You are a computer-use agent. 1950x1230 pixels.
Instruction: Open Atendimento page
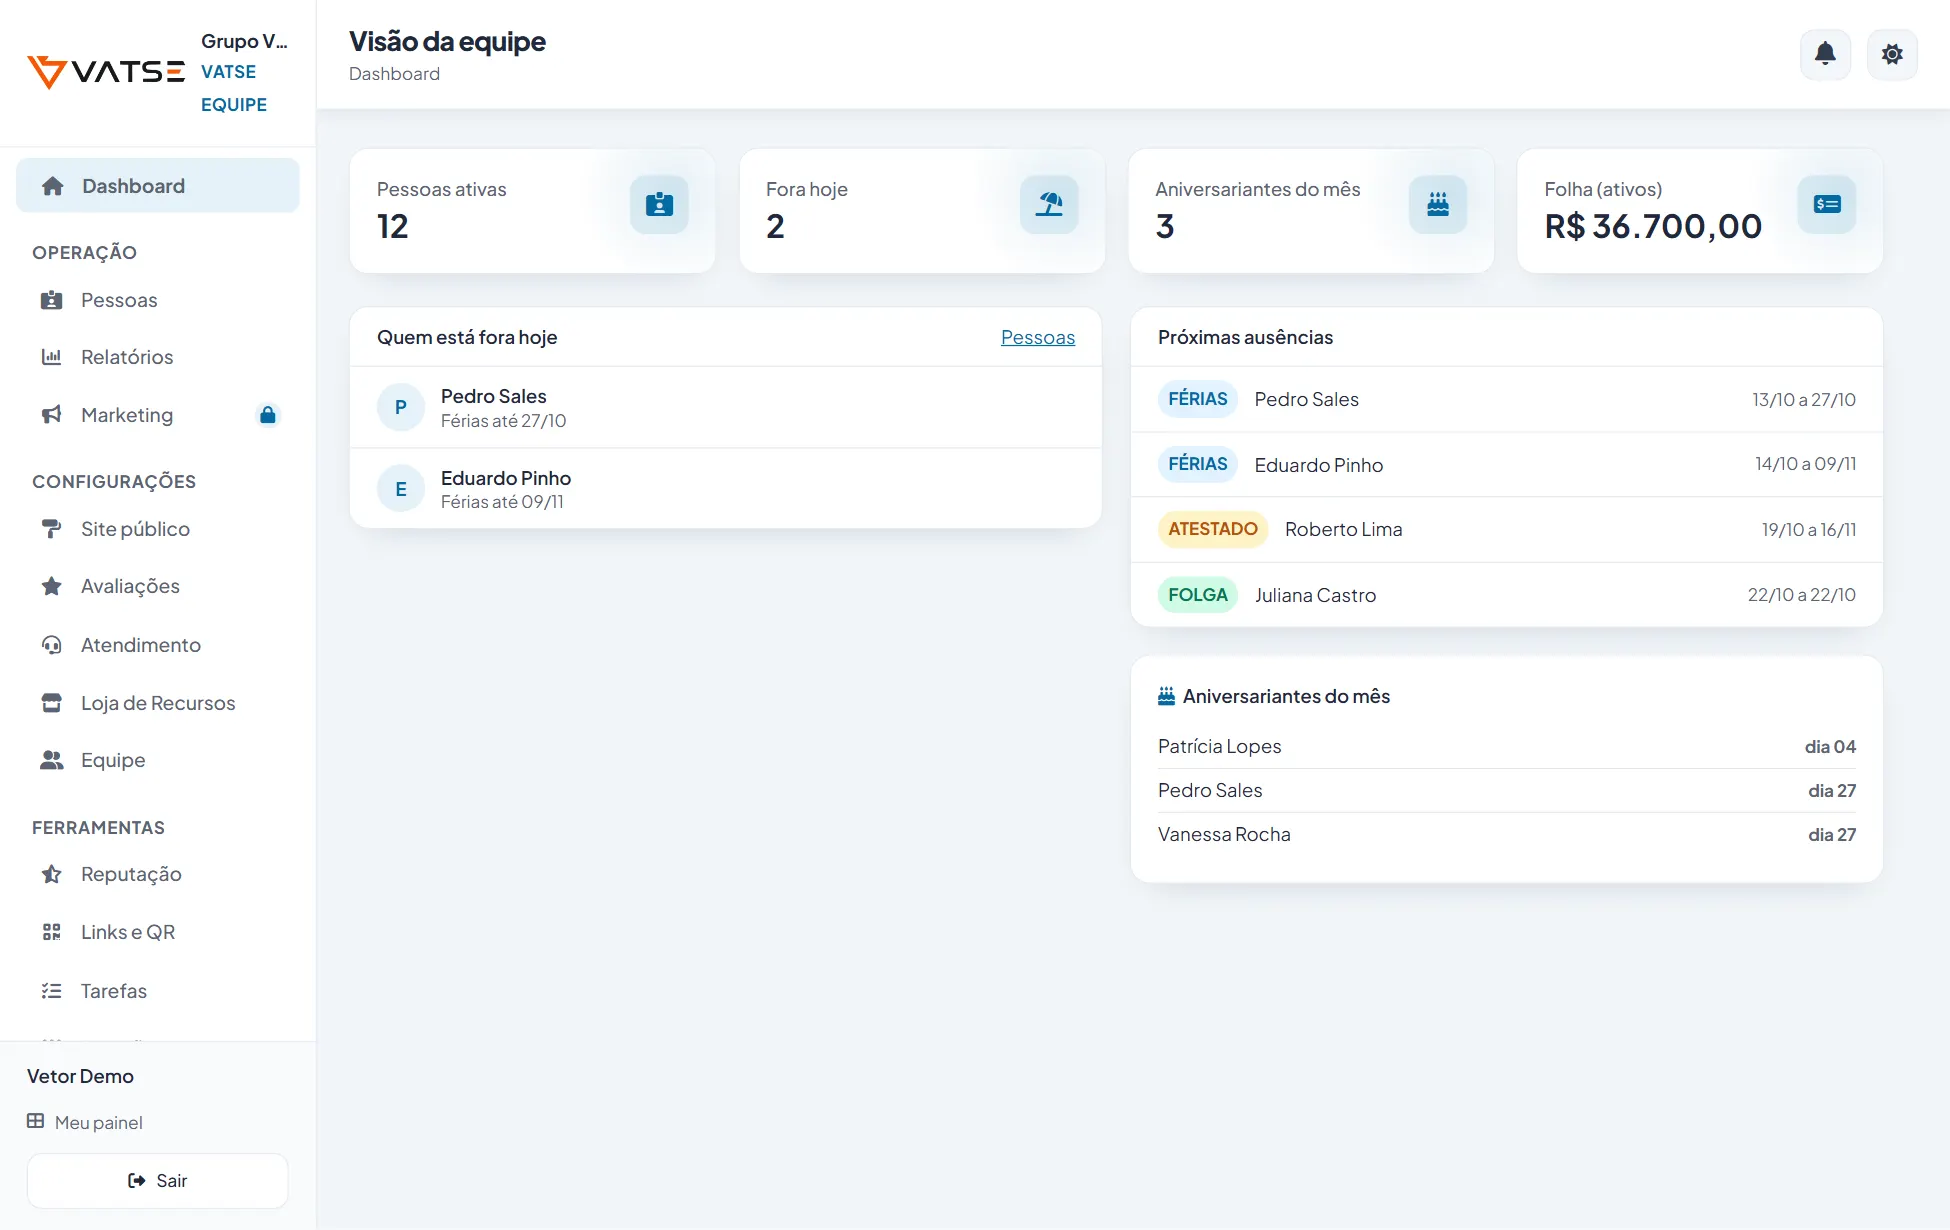coord(158,645)
